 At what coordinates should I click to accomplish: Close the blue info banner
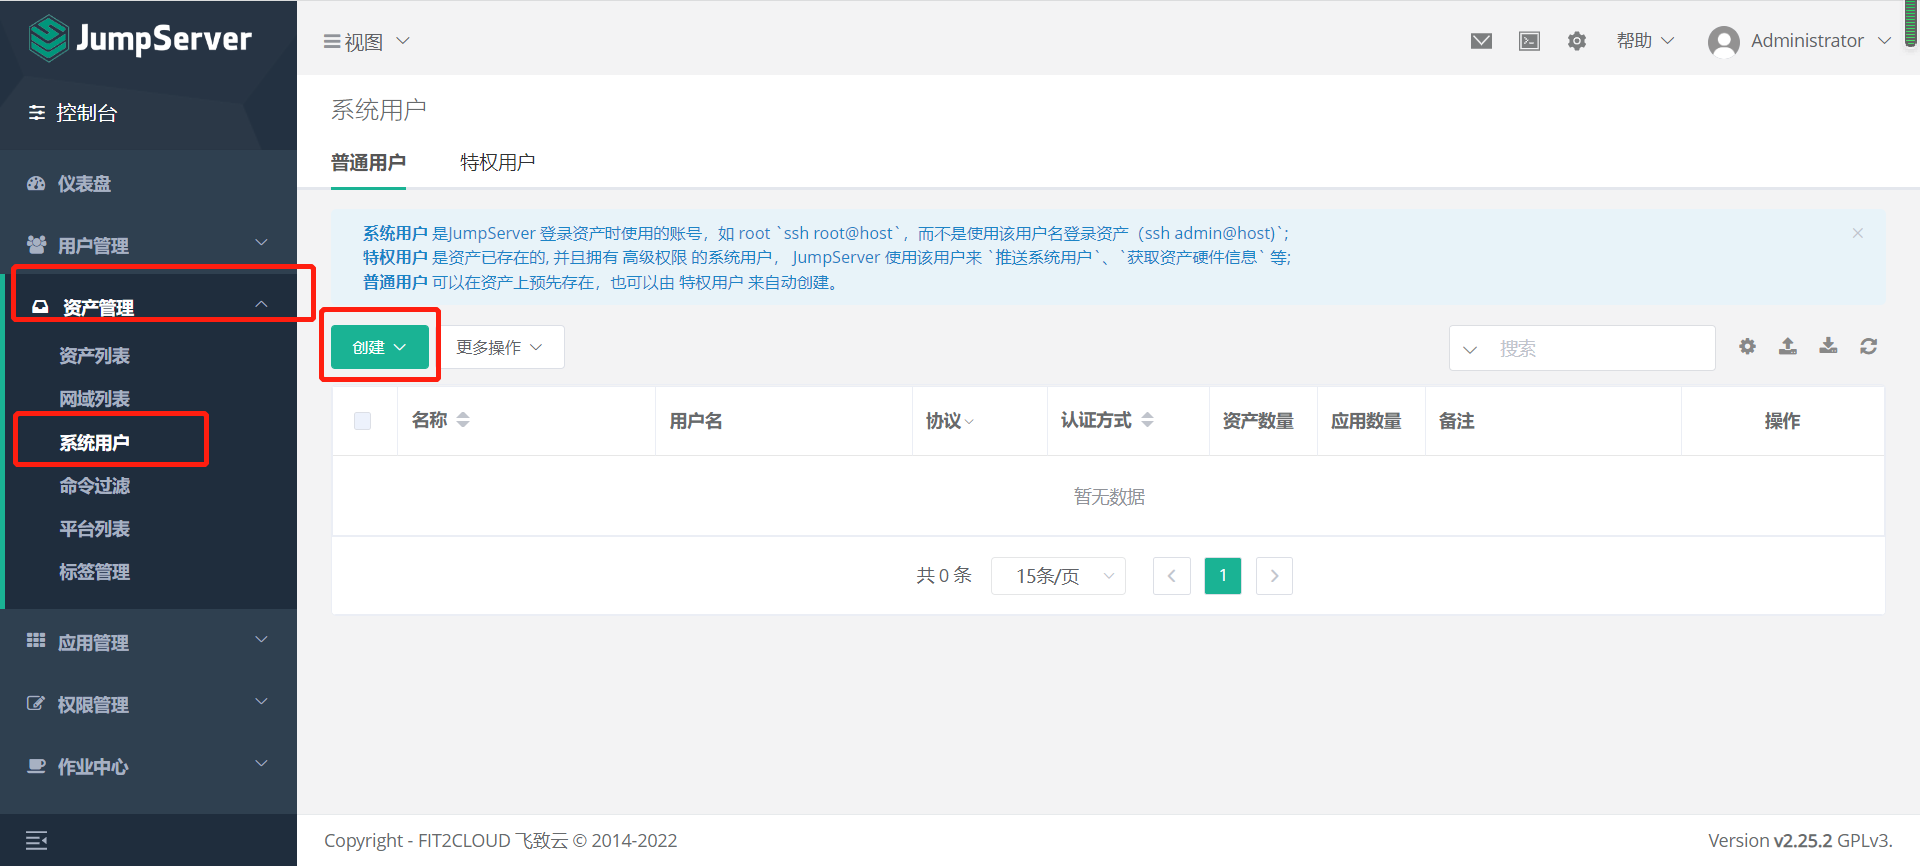[1857, 233]
